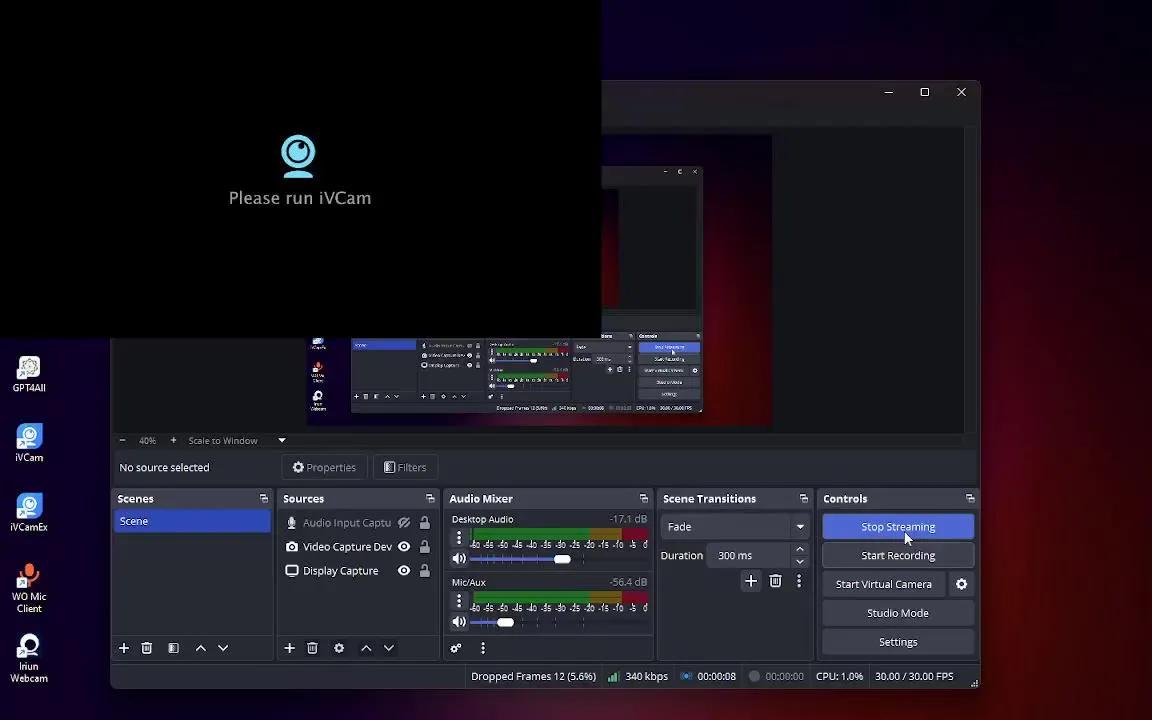The width and height of the screenshot is (1152, 720).
Task: Click Start Recording button
Action: (x=898, y=555)
